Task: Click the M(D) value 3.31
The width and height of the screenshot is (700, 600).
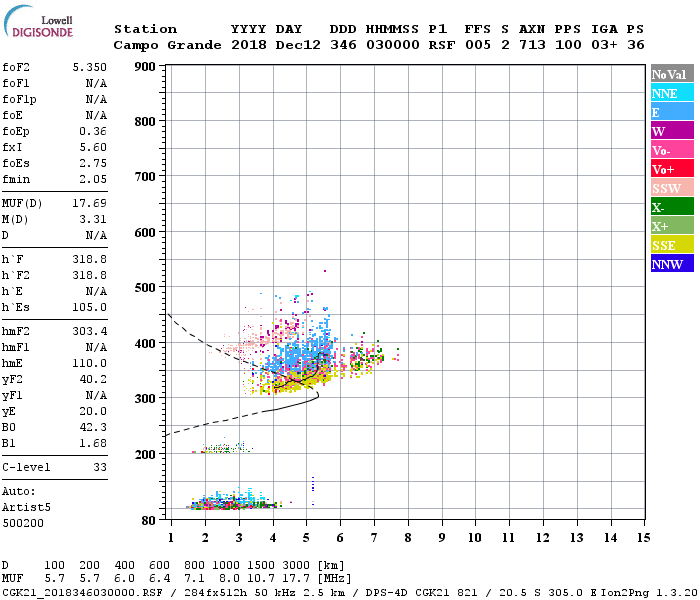Action: point(93,219)
